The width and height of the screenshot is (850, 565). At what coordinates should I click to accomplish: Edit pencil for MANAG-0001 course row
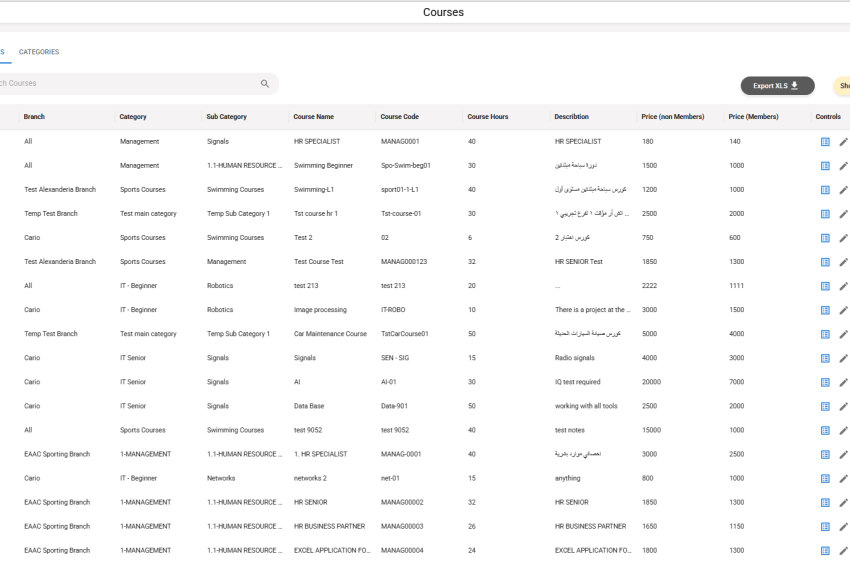[x=843, y=454]
